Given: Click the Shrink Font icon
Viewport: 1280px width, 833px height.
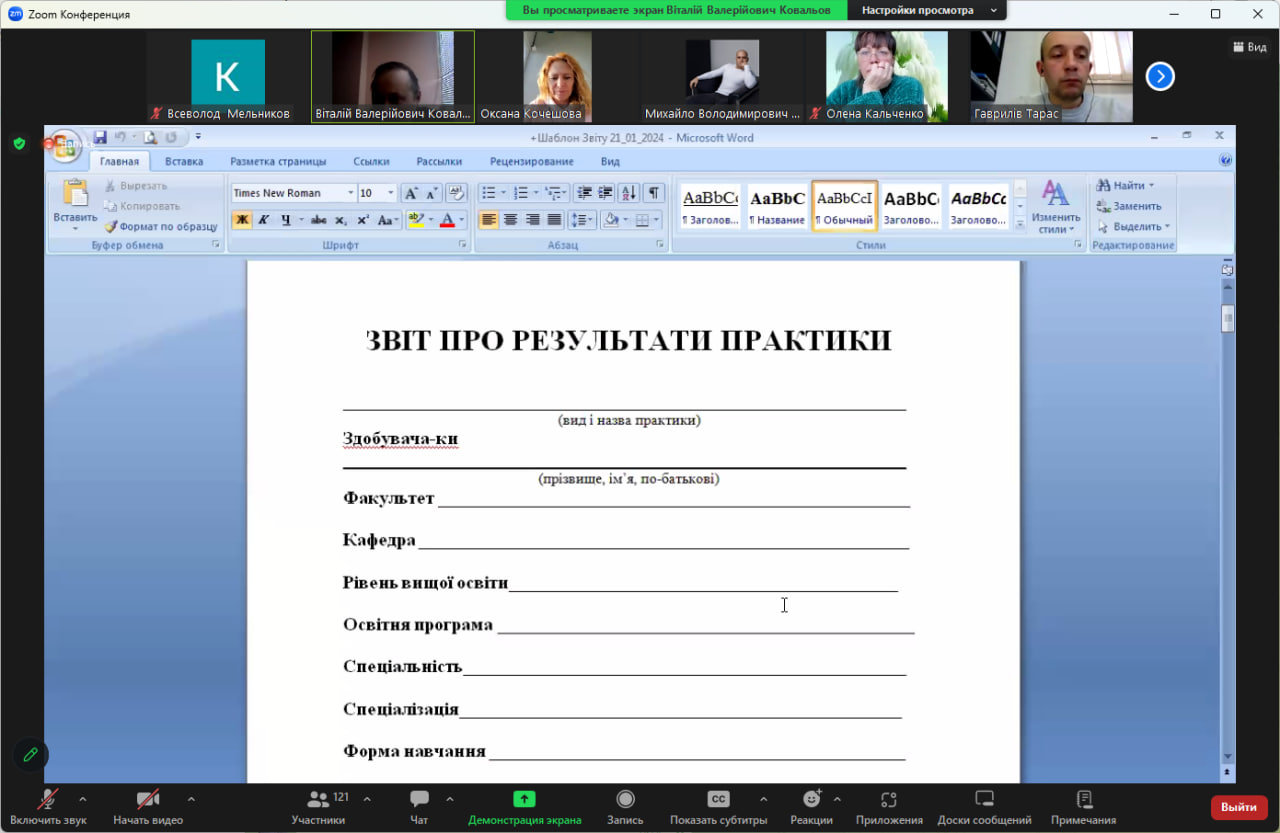Looking at the screenshot, I should pyautogui.click(x=432, y=193).
